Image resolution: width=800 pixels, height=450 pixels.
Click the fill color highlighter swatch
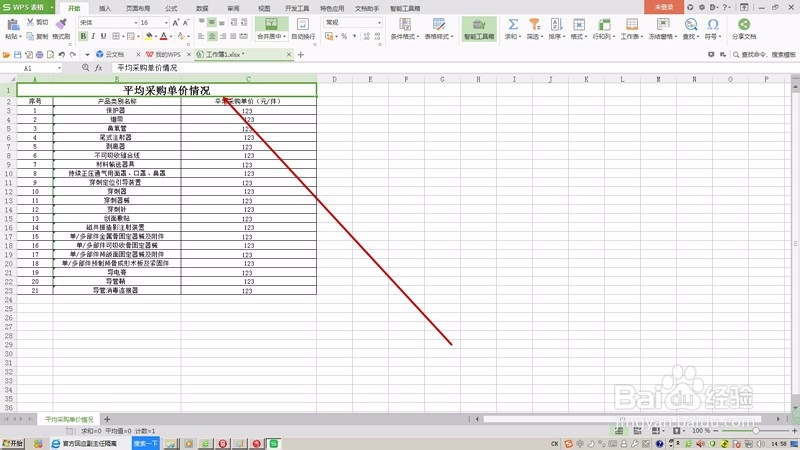148,36
